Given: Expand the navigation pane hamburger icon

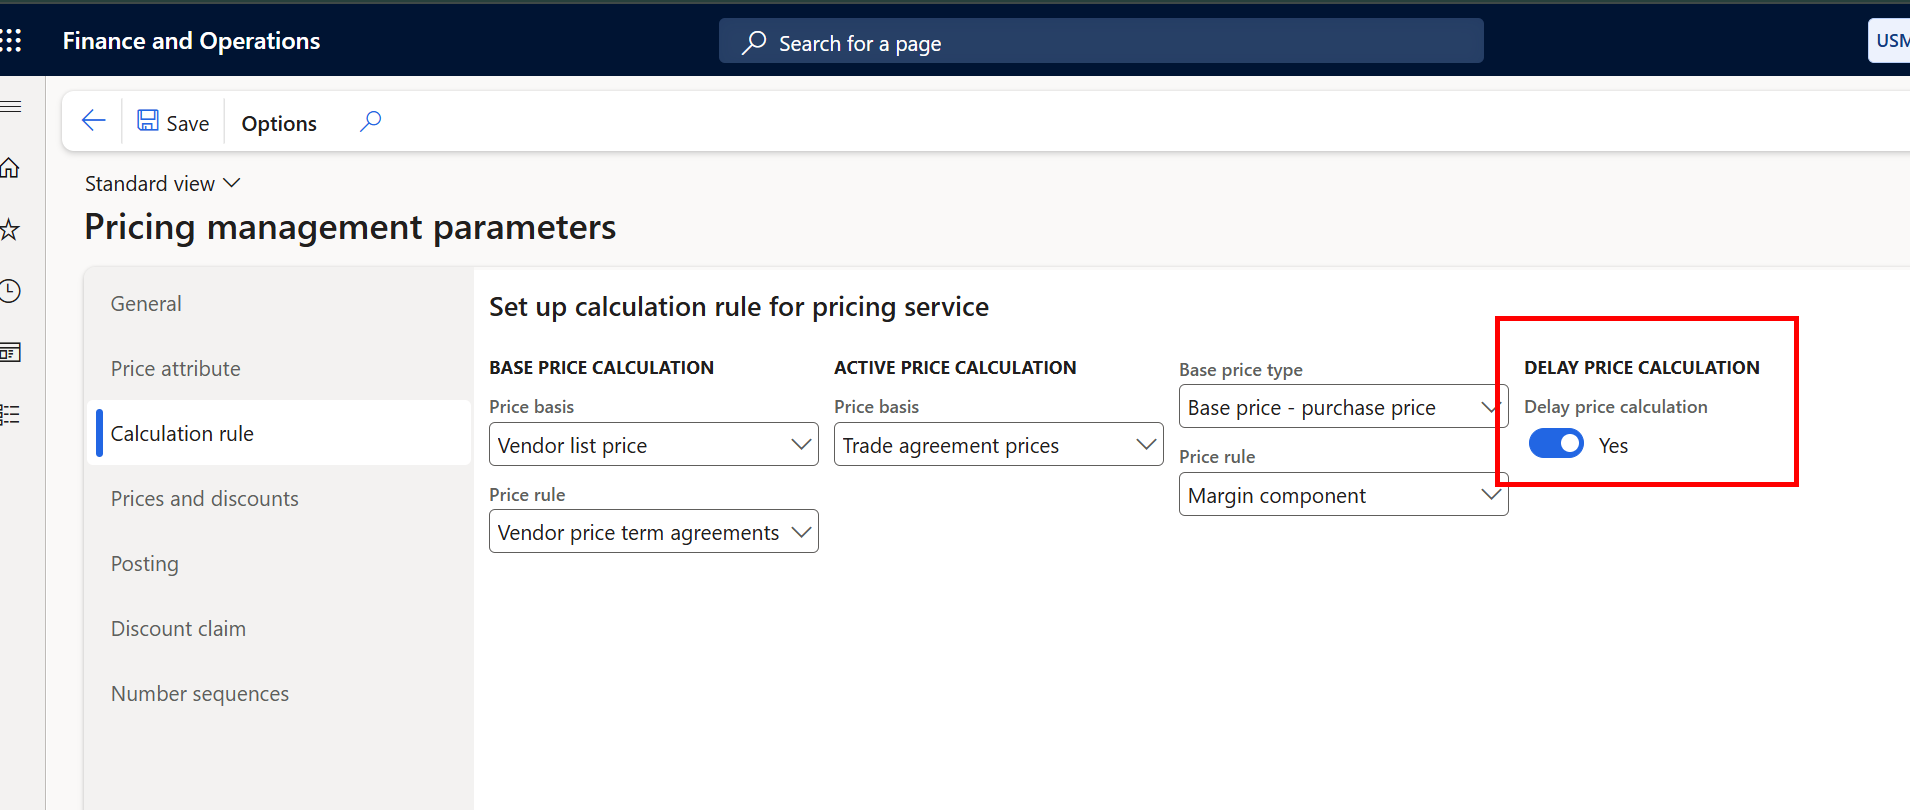Looking at the screenshot, I should (x=11, y=106).
